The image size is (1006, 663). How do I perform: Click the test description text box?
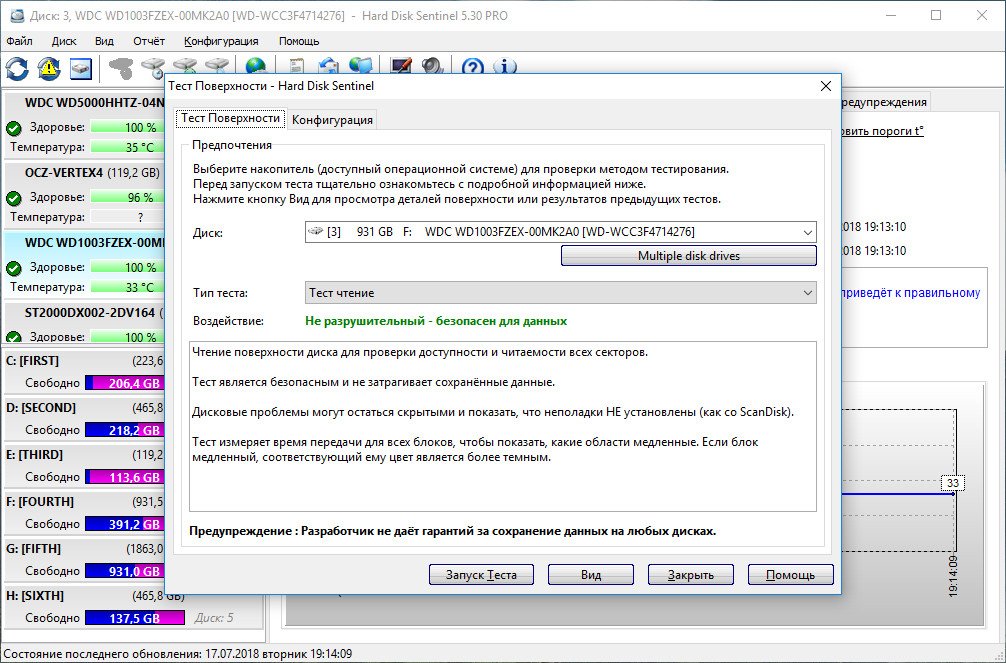point(503,426)
